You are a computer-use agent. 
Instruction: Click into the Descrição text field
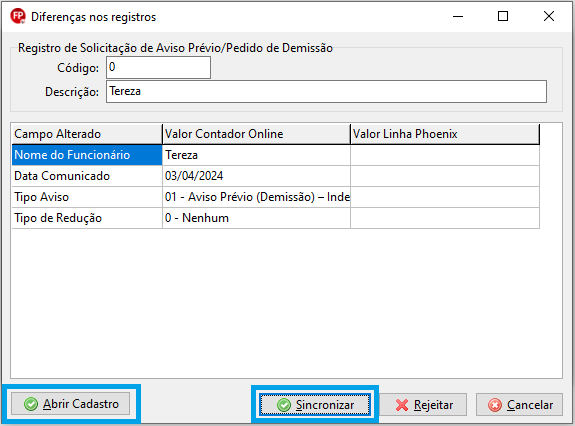tap(326, 92)
